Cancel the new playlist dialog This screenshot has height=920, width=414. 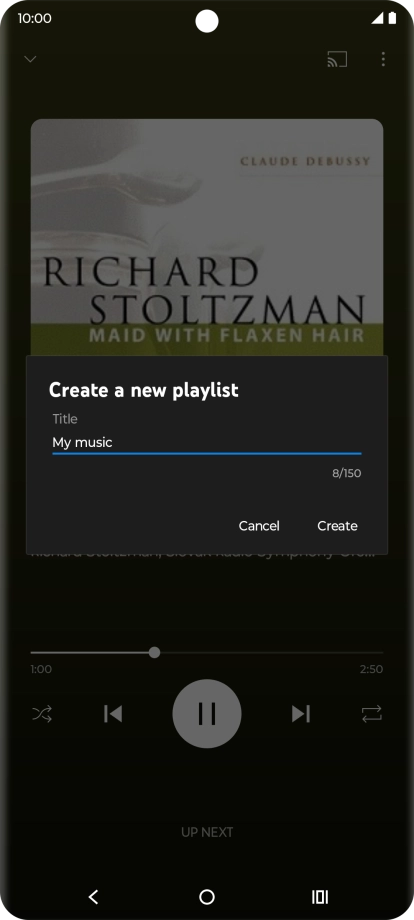tap(259, 526)
